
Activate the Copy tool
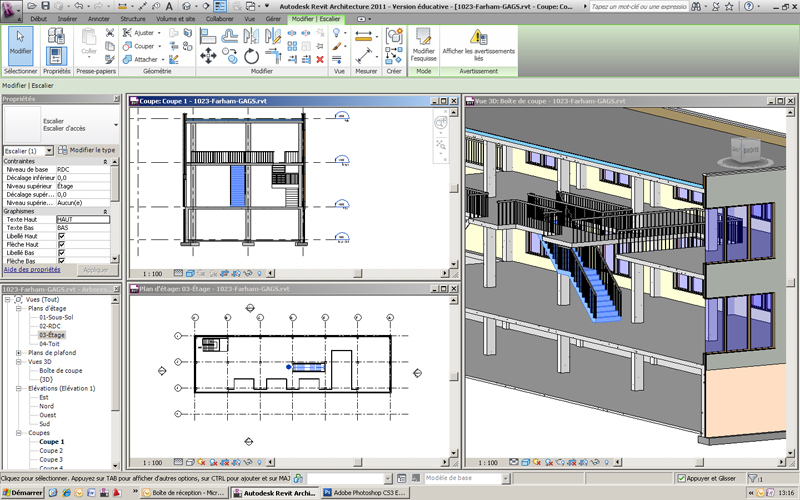(230, 56)
